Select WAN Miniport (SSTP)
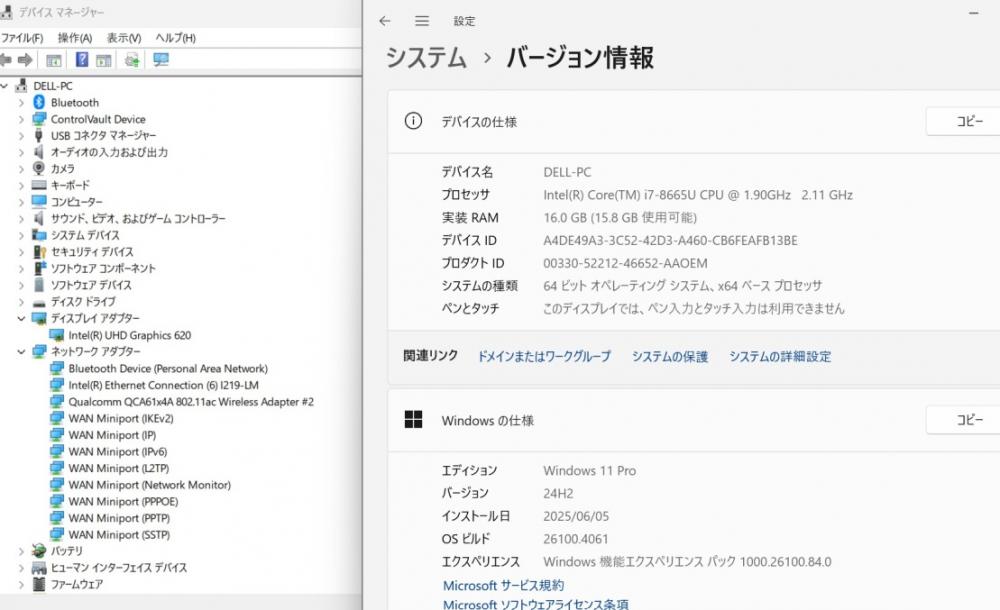The width and height of the screenshot is (1000, 610). pyautogui.click(x=119, y=534)
